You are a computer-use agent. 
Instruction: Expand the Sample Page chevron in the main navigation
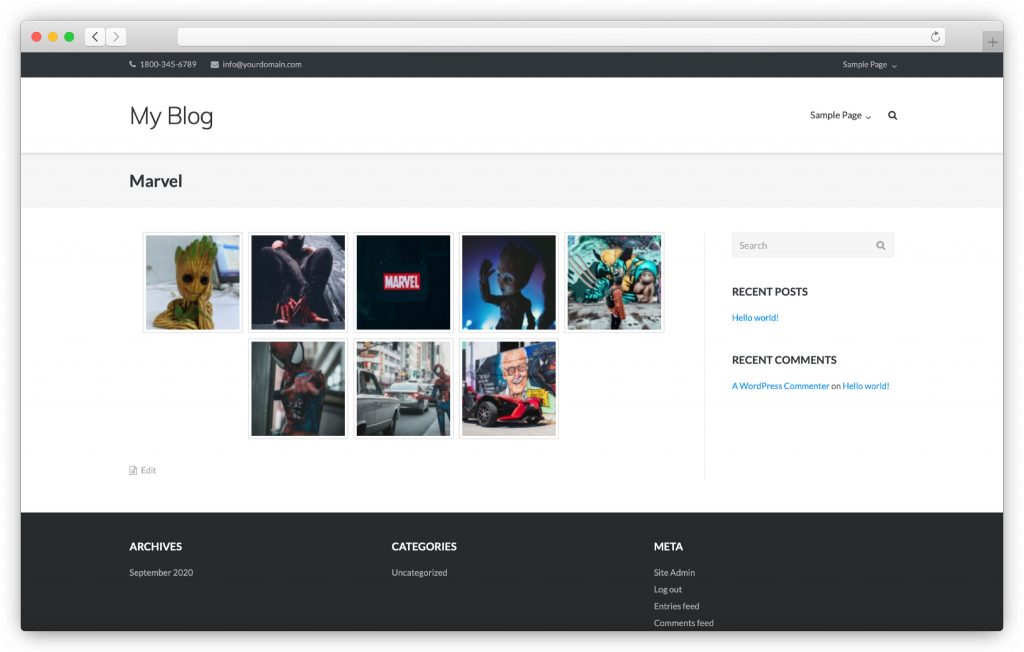pos(866,117)
